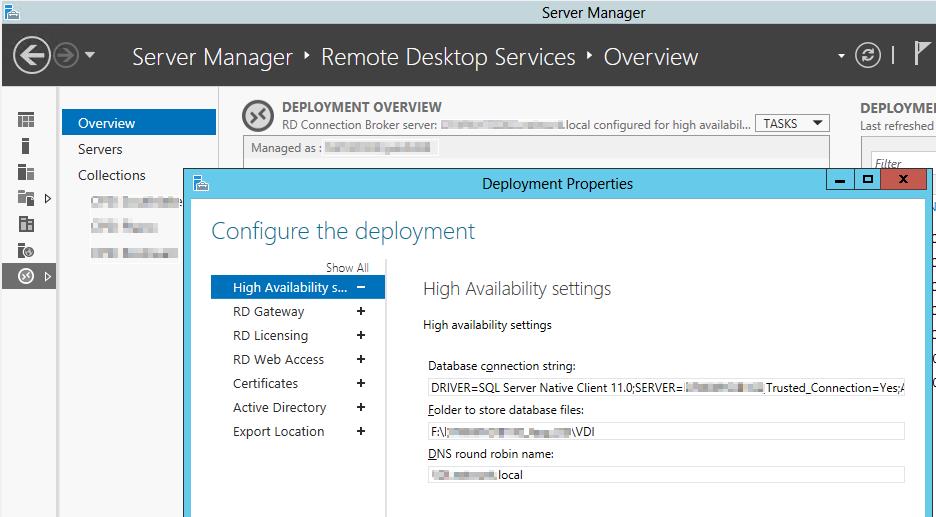Expand RD Gateway with the plus sign
The height and width of the screenshot is (517, 936).
(361, 311)
